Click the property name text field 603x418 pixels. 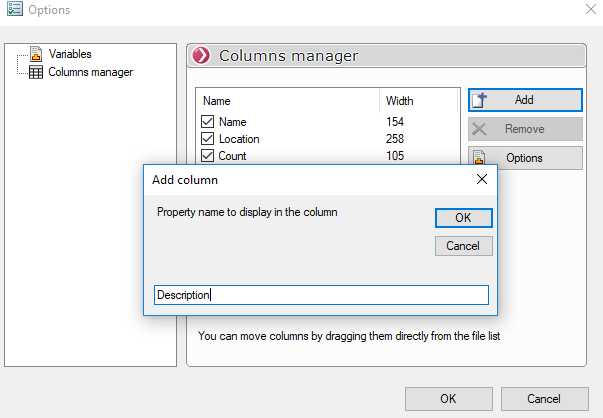(320, 295)
